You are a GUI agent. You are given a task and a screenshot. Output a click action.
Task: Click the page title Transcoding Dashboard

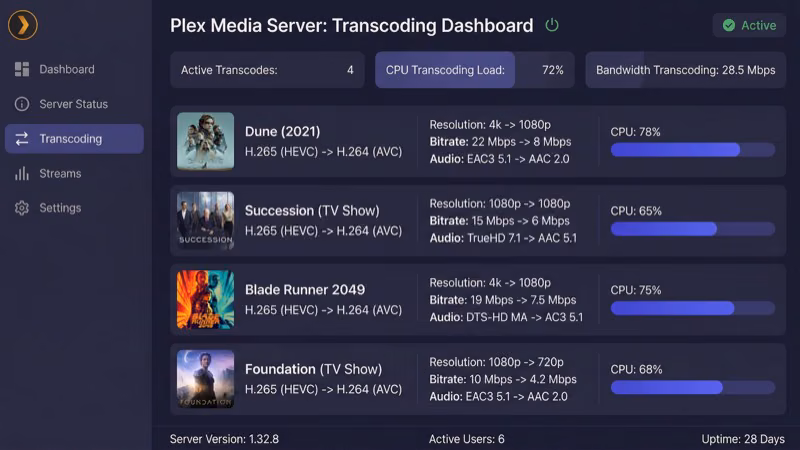click(352, 26)
